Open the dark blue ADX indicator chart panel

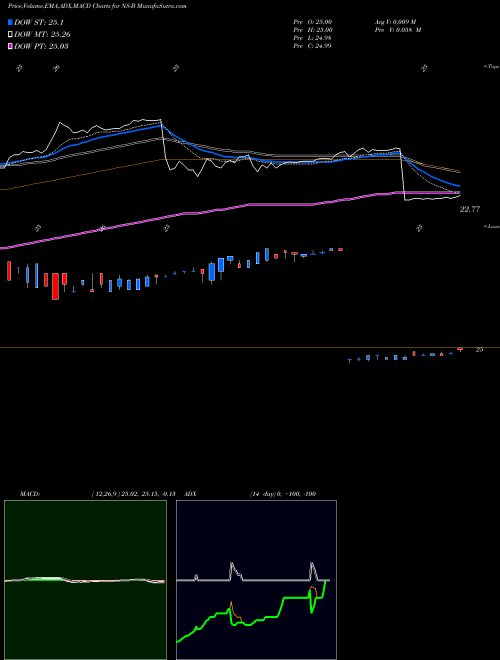coord(256,580)
